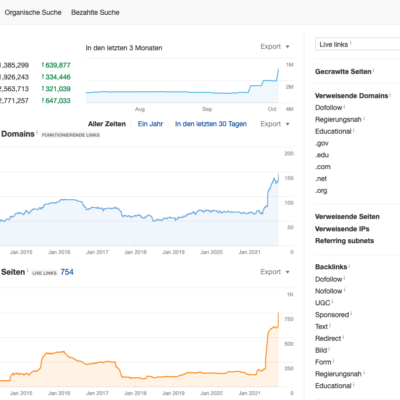Image resolution: width=400 pixels, height=400 pixels.
Task: Select Bild backlinks entry
Action: click(321, 350)
